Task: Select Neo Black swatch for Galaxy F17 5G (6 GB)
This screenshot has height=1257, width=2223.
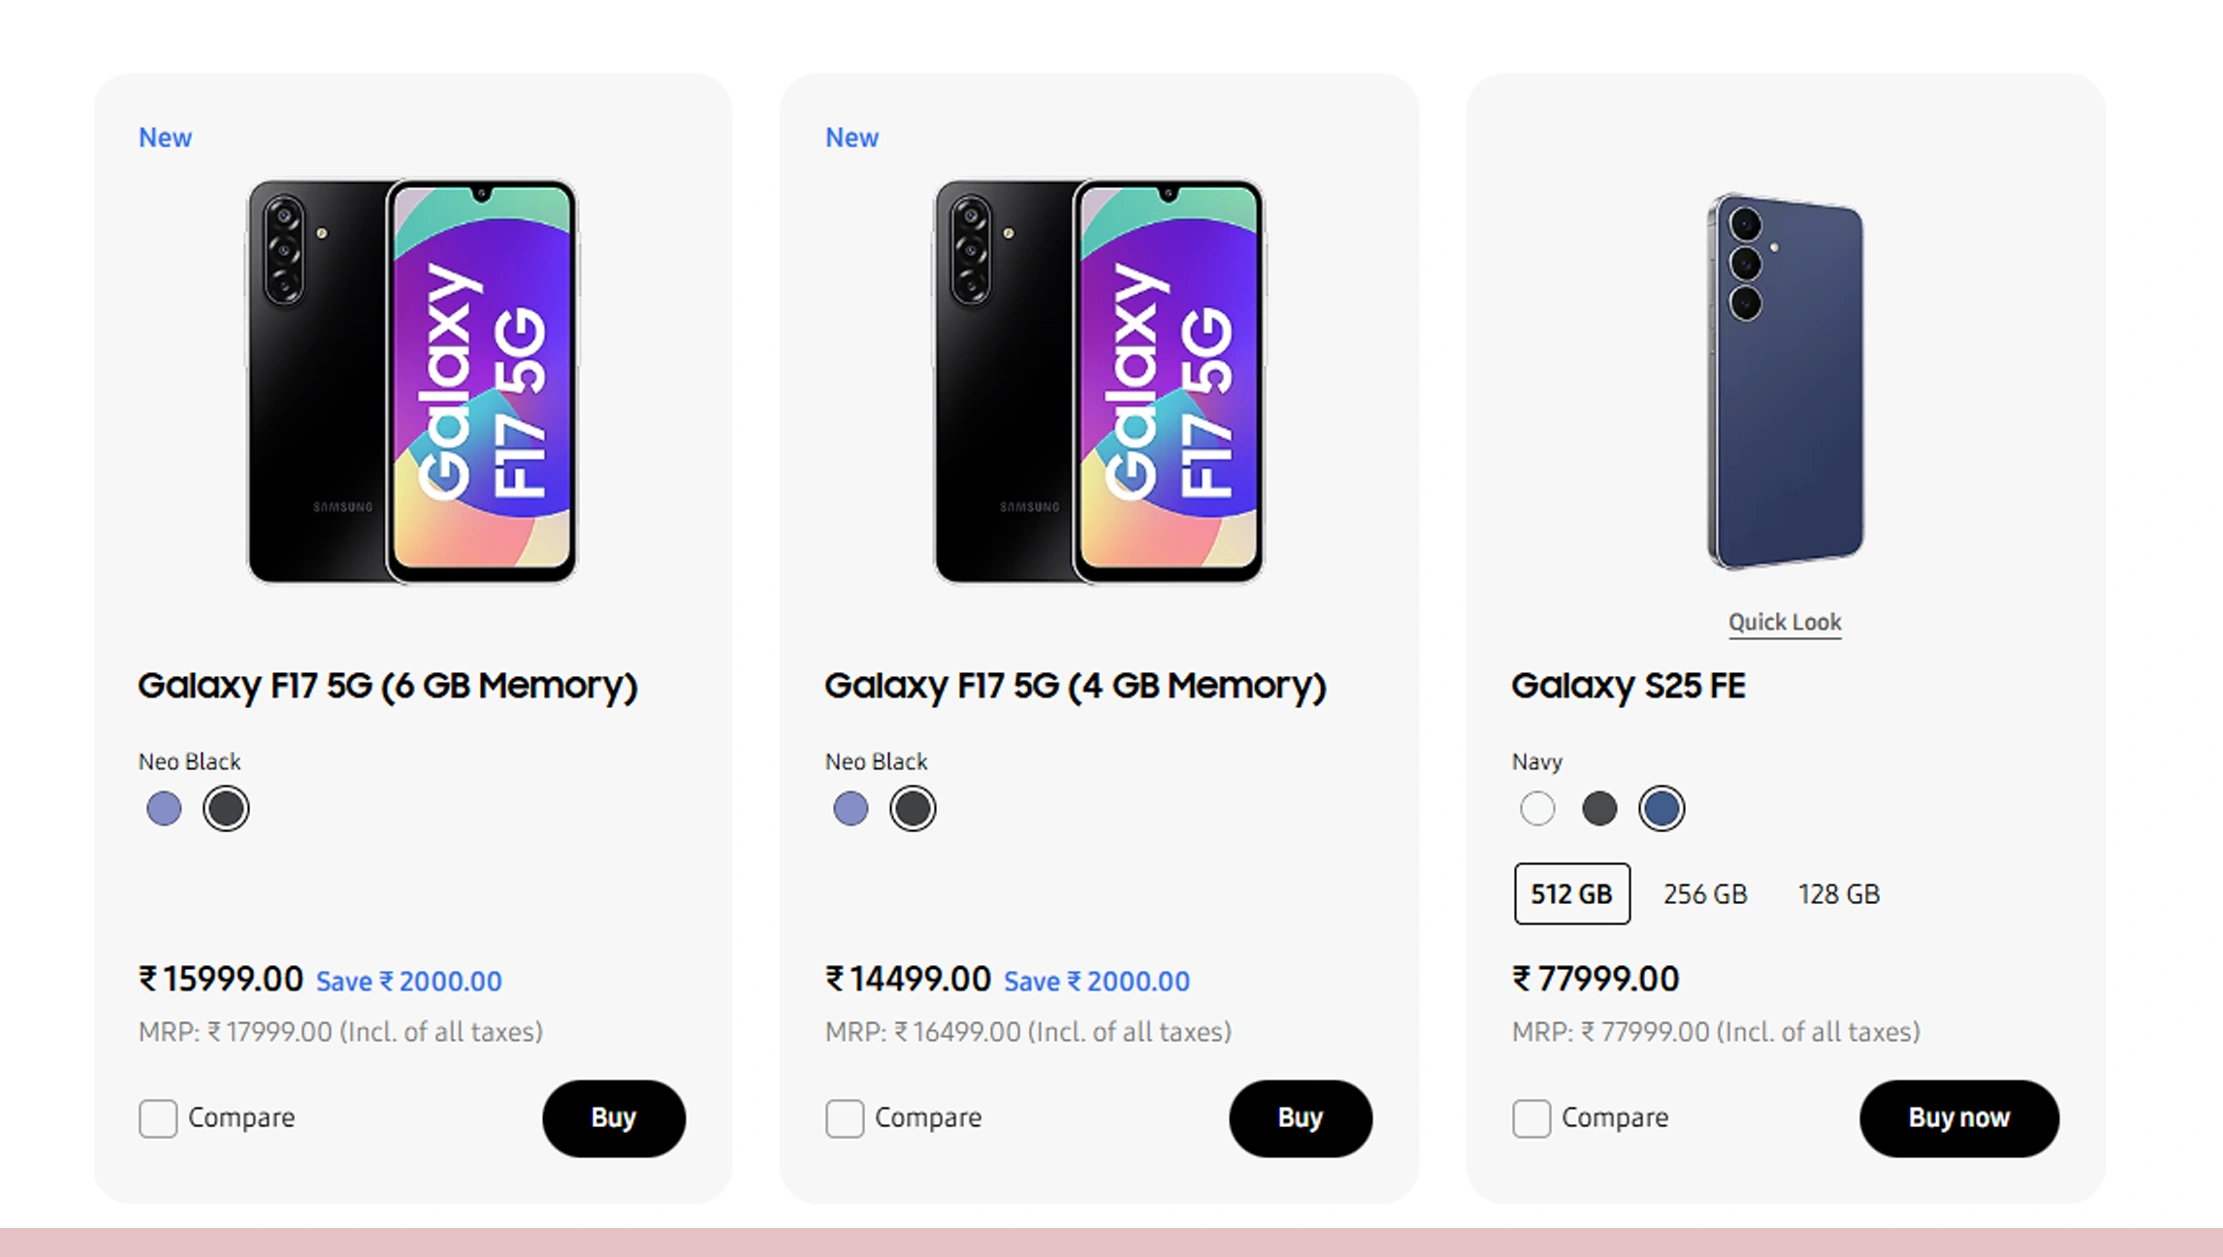Action: [225, 808]
